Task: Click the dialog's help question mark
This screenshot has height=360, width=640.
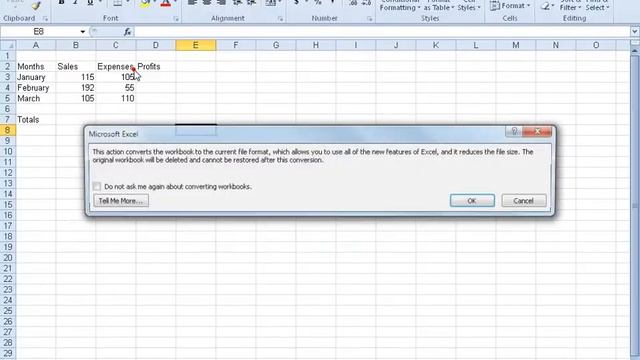Action: click(514, 131)
